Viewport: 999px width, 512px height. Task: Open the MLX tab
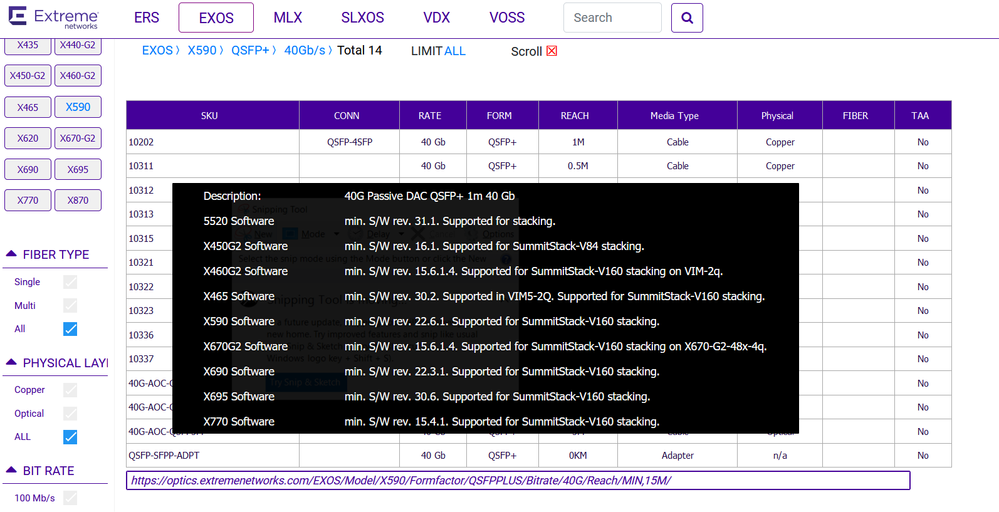tap(287, 18)
